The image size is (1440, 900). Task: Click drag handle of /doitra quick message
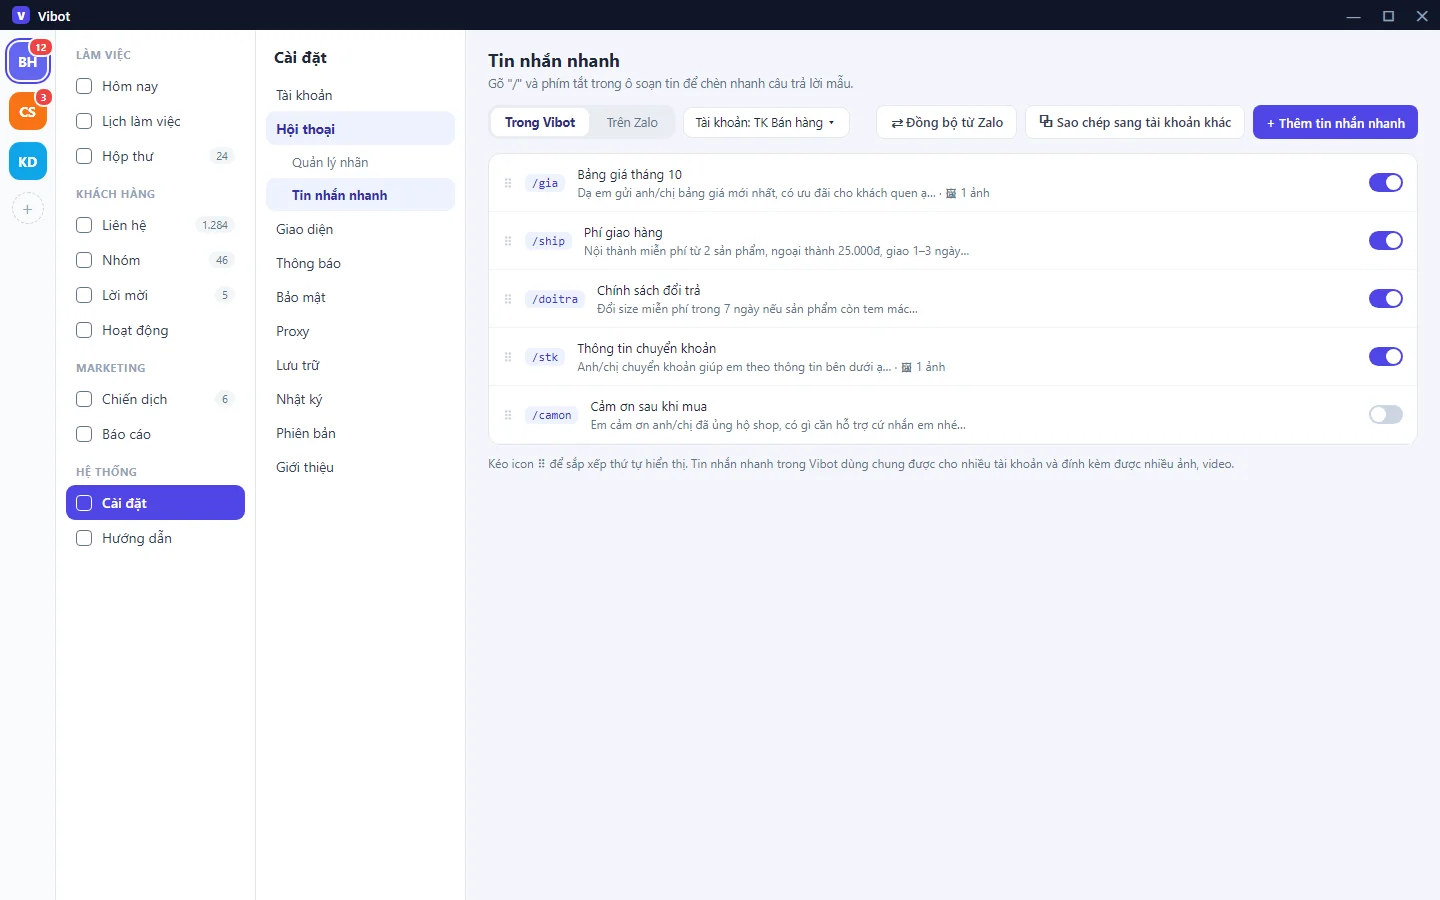tap(508, 299)
